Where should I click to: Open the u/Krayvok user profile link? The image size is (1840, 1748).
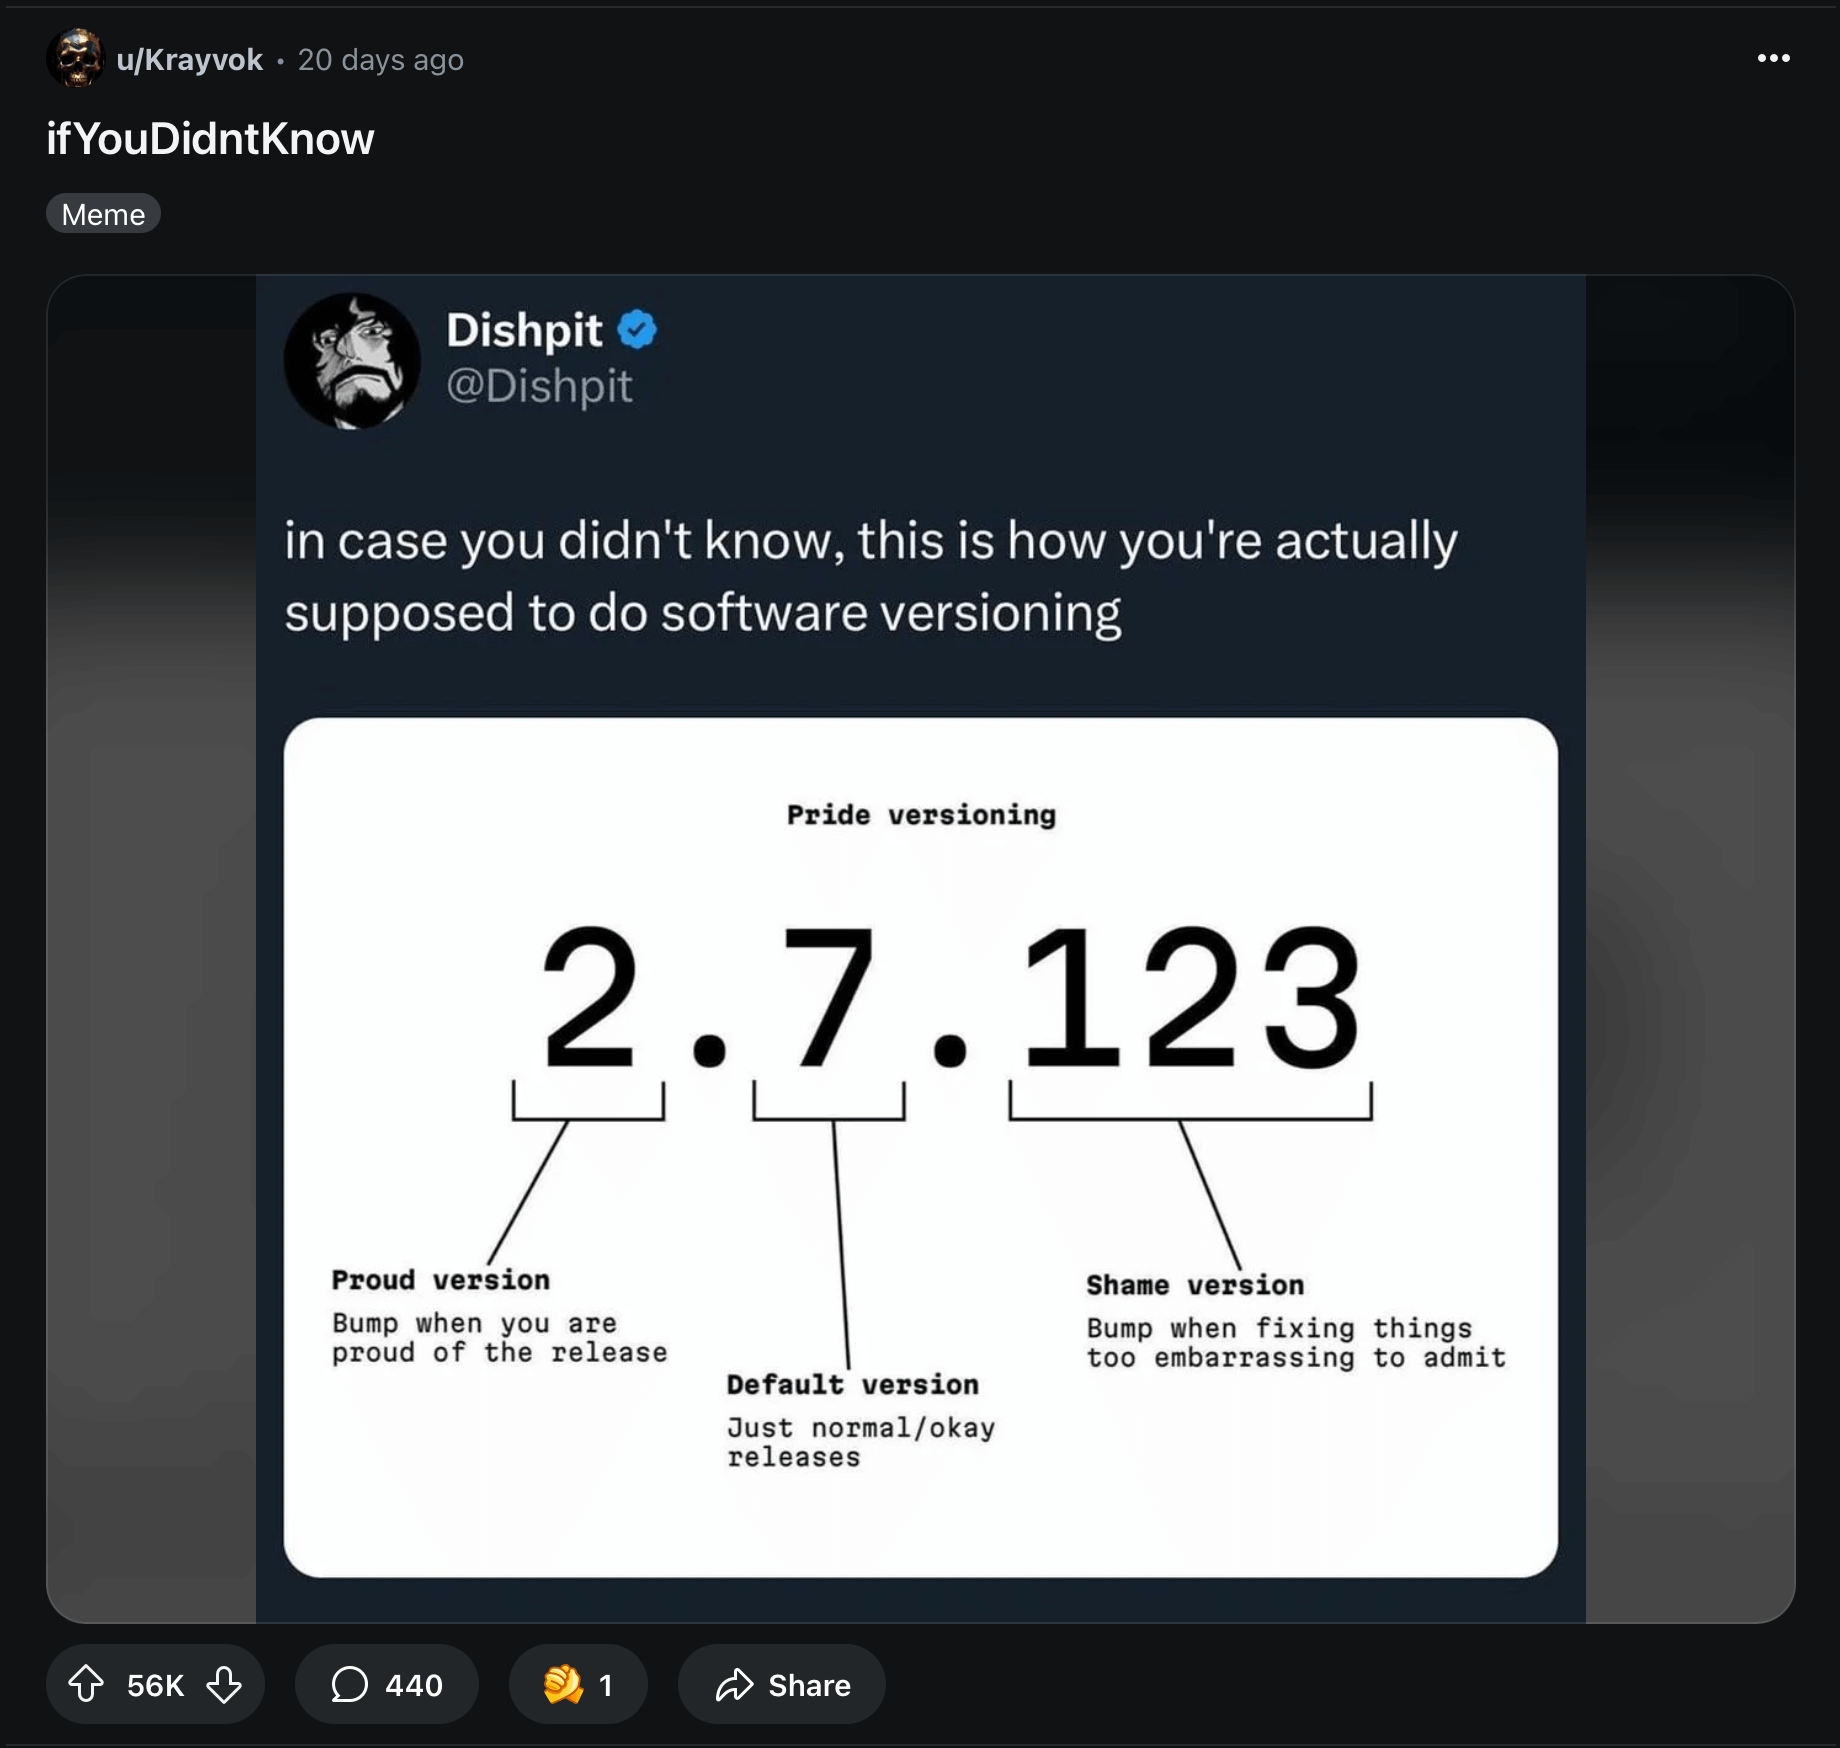point(189,60)
